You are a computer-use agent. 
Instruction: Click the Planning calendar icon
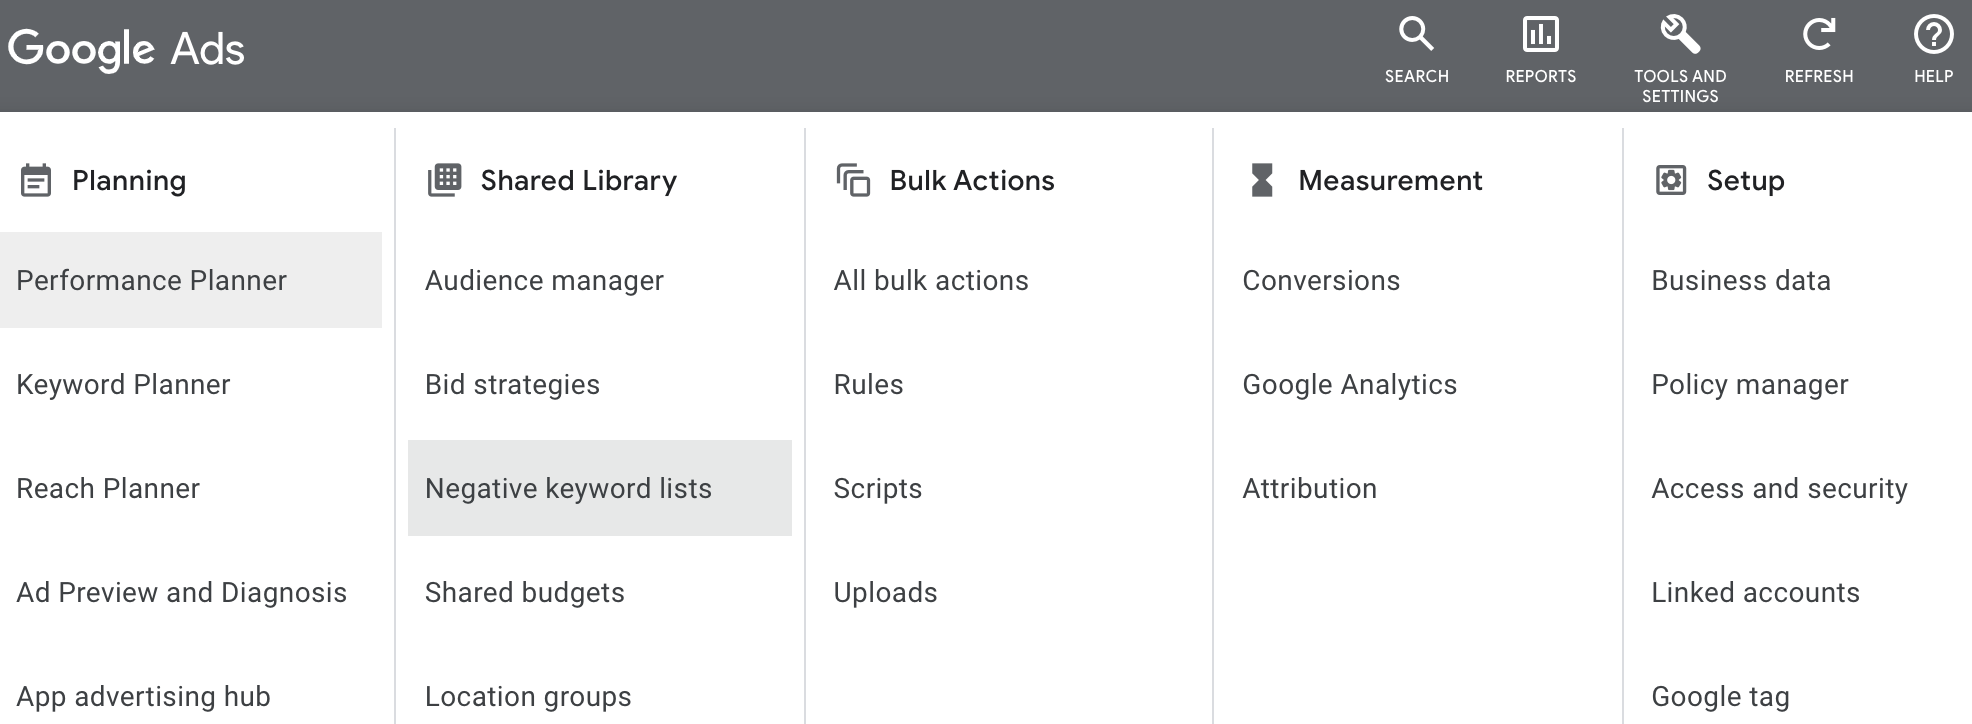36,181
